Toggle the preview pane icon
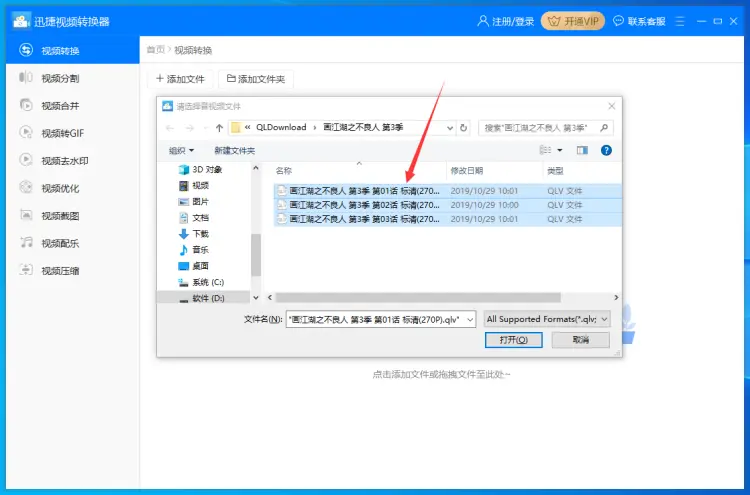 pyautogui.click(x=582, y=150)
